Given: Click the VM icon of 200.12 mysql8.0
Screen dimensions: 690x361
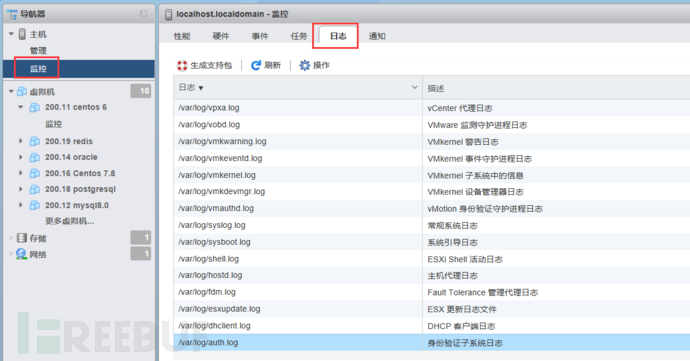Looking at the screenshot, I should pos(35,205).
